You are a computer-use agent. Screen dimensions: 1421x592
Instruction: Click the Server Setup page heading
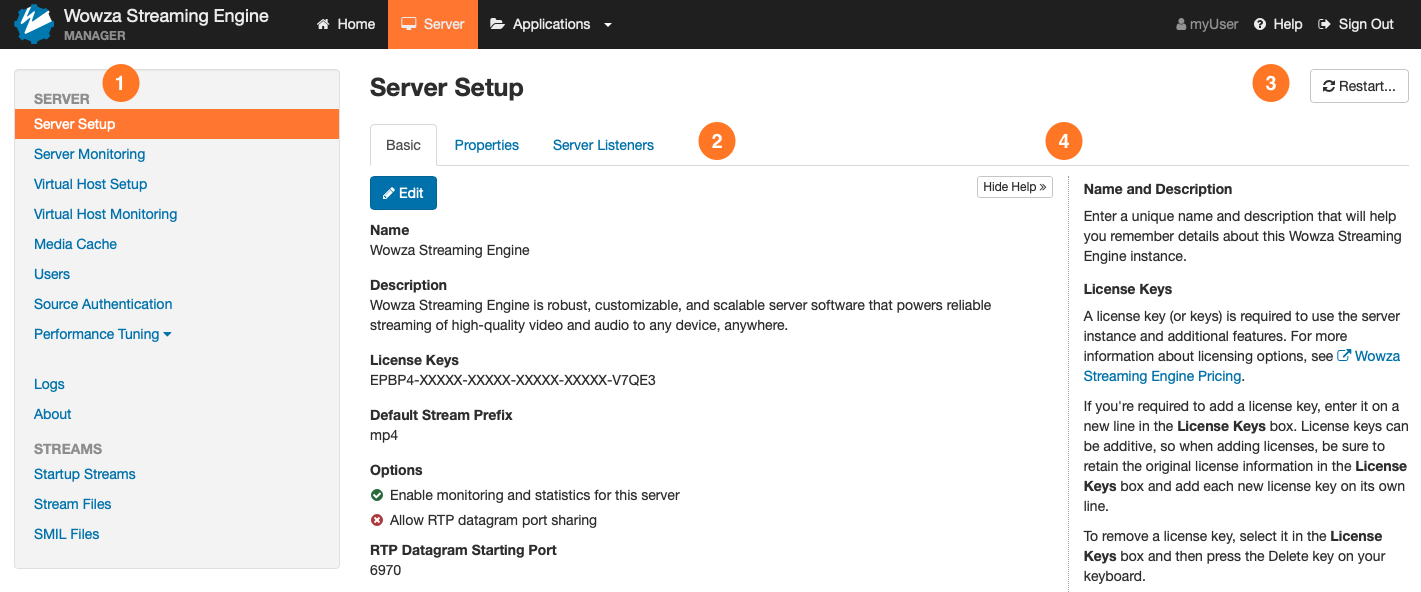447,87
